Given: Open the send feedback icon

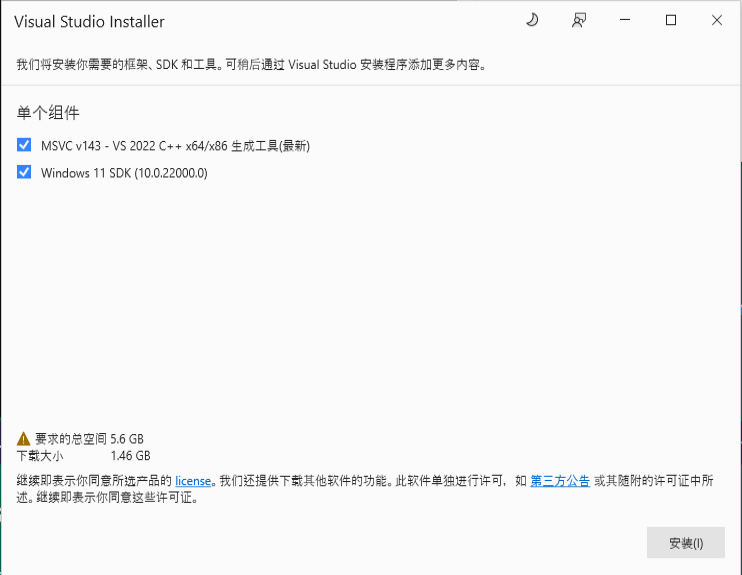Looking at the screenshot, I should pyautogui.click(x=579, y=20).
